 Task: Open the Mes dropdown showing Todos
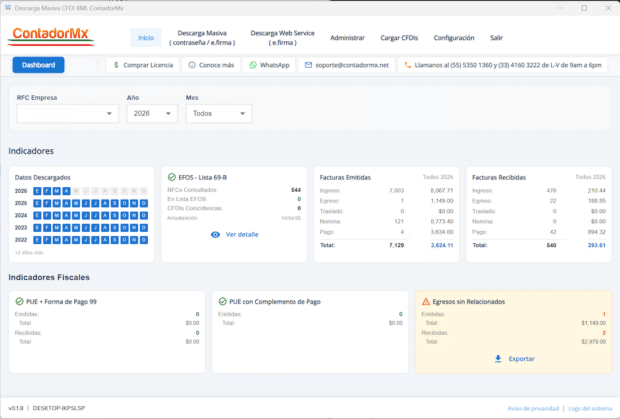click(x=219, y=113)
